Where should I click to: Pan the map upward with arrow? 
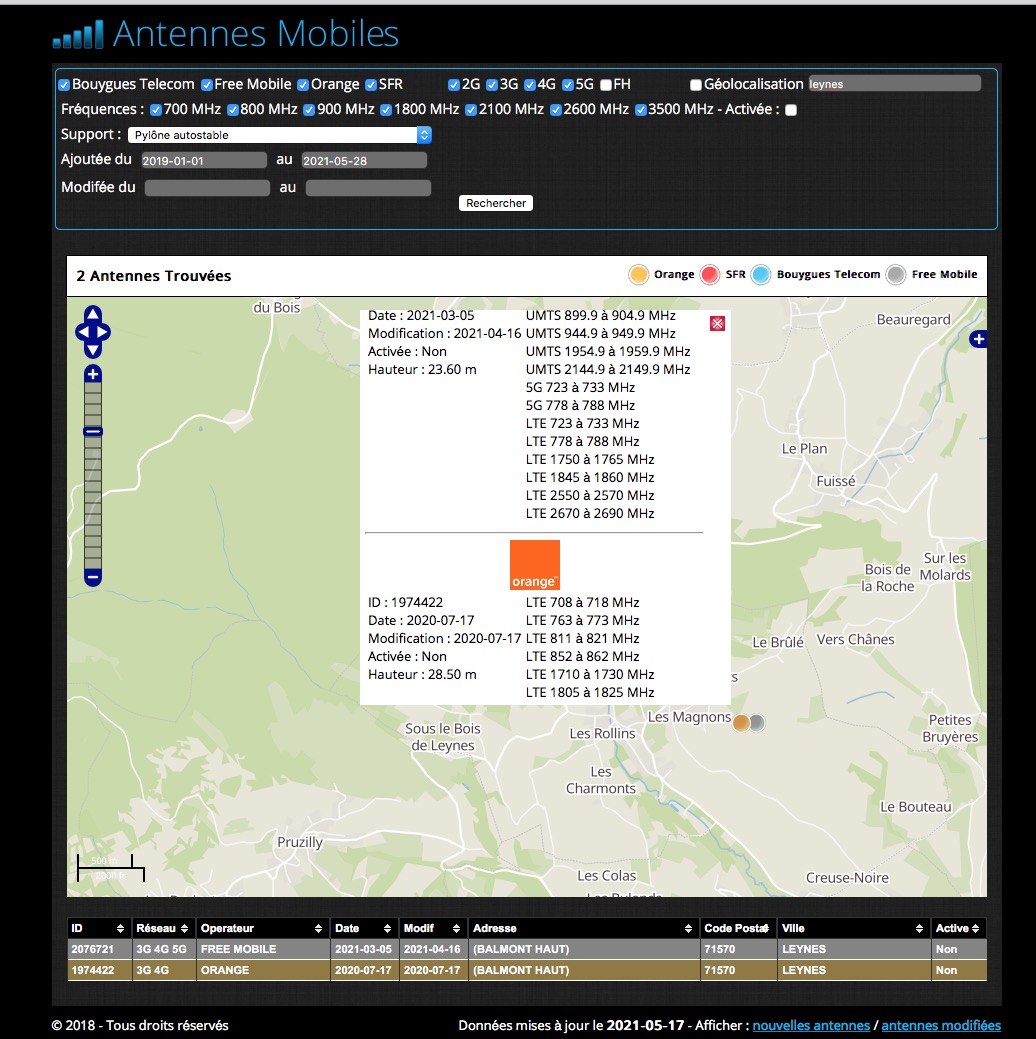tap(93, 314)
